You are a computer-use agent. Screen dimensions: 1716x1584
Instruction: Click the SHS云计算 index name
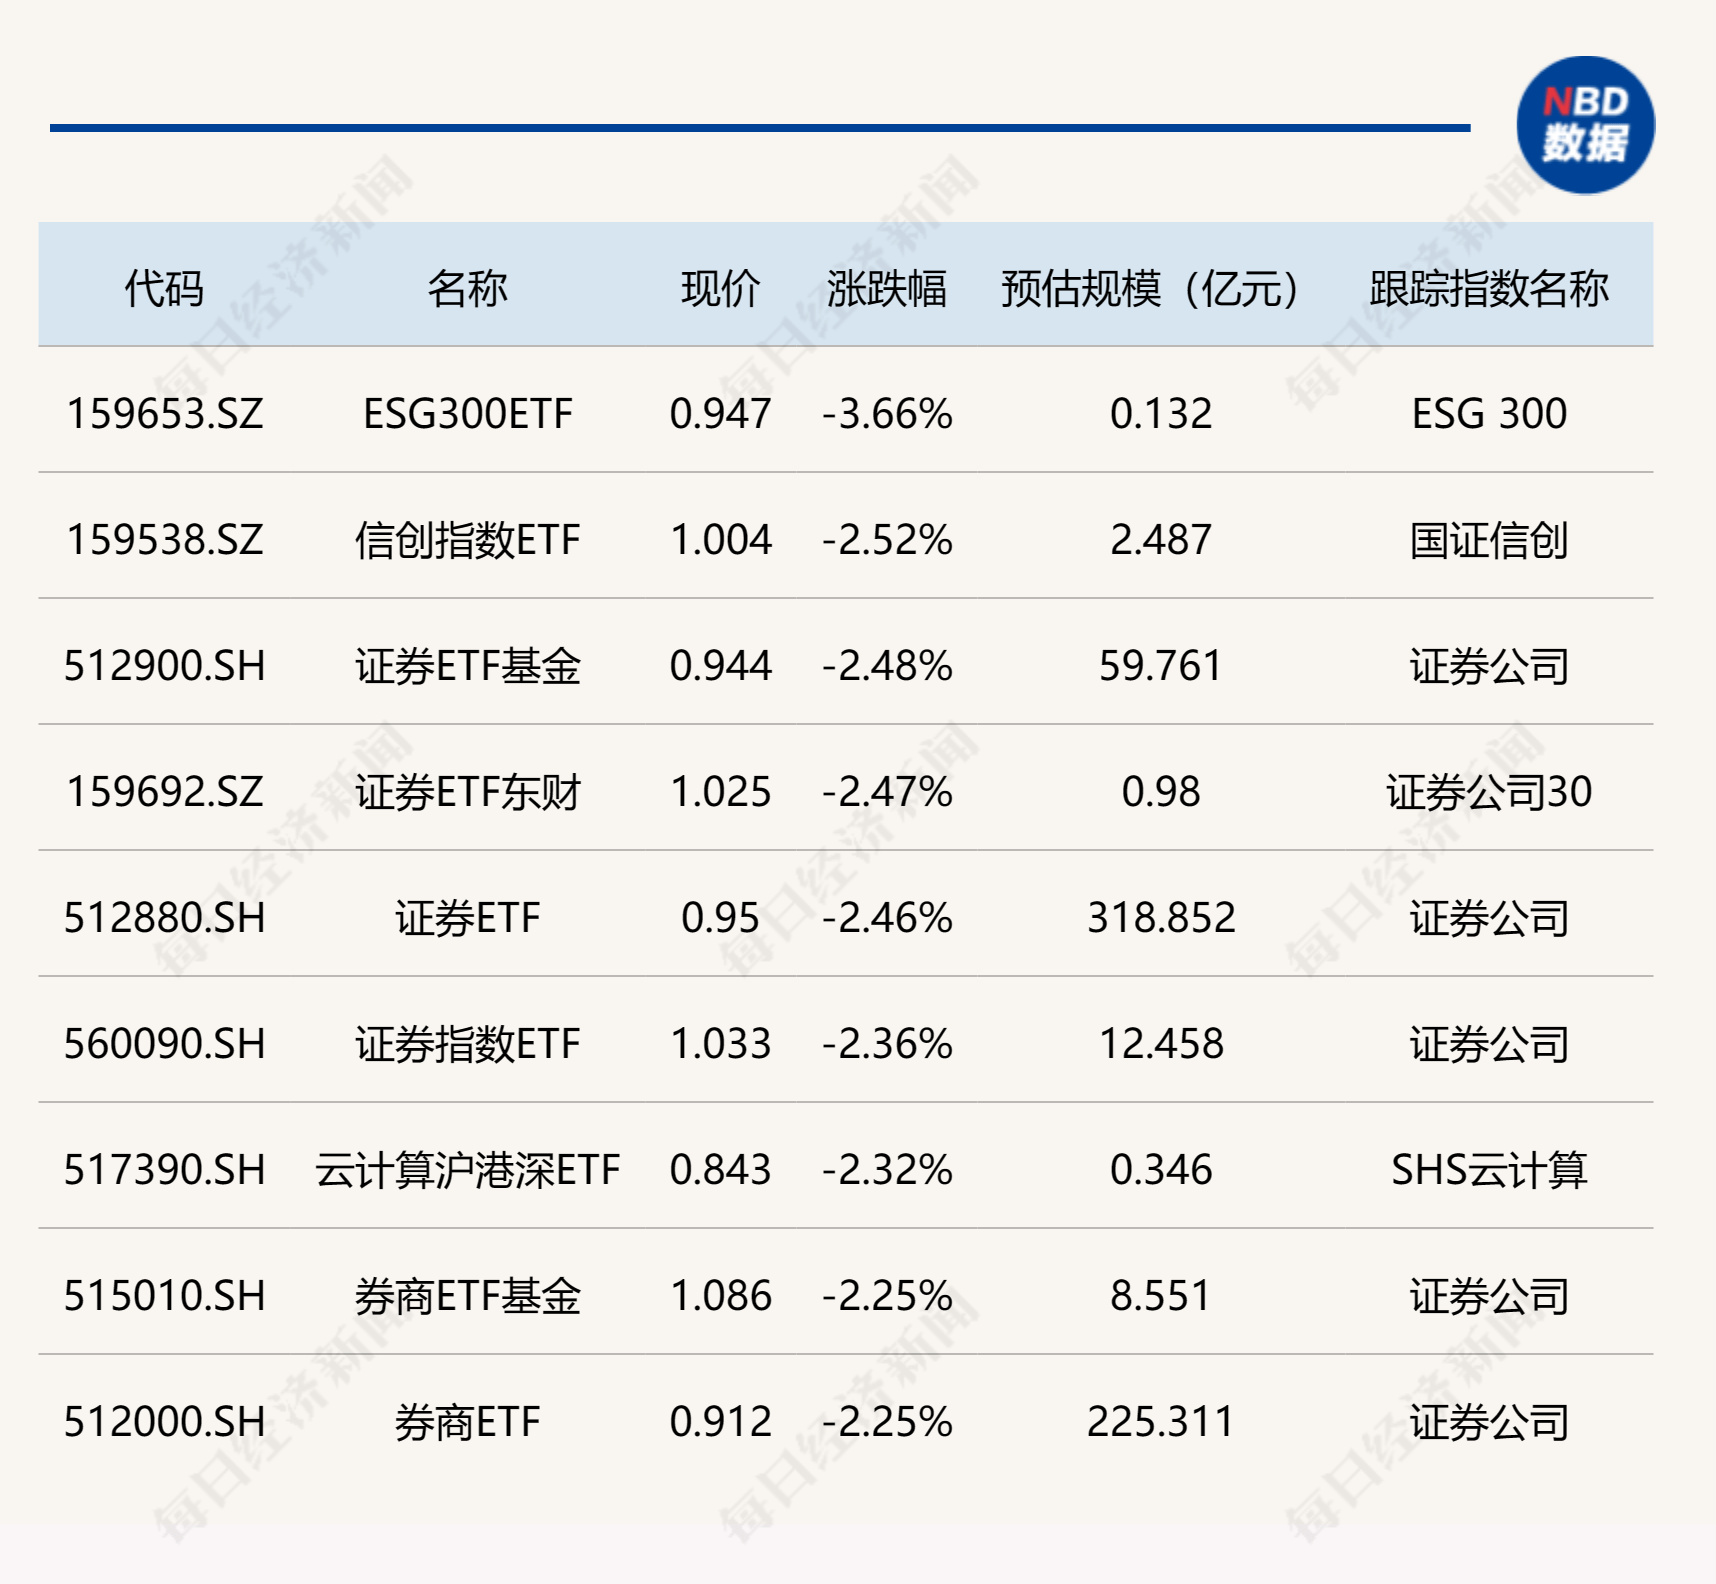point(1488,1170)
